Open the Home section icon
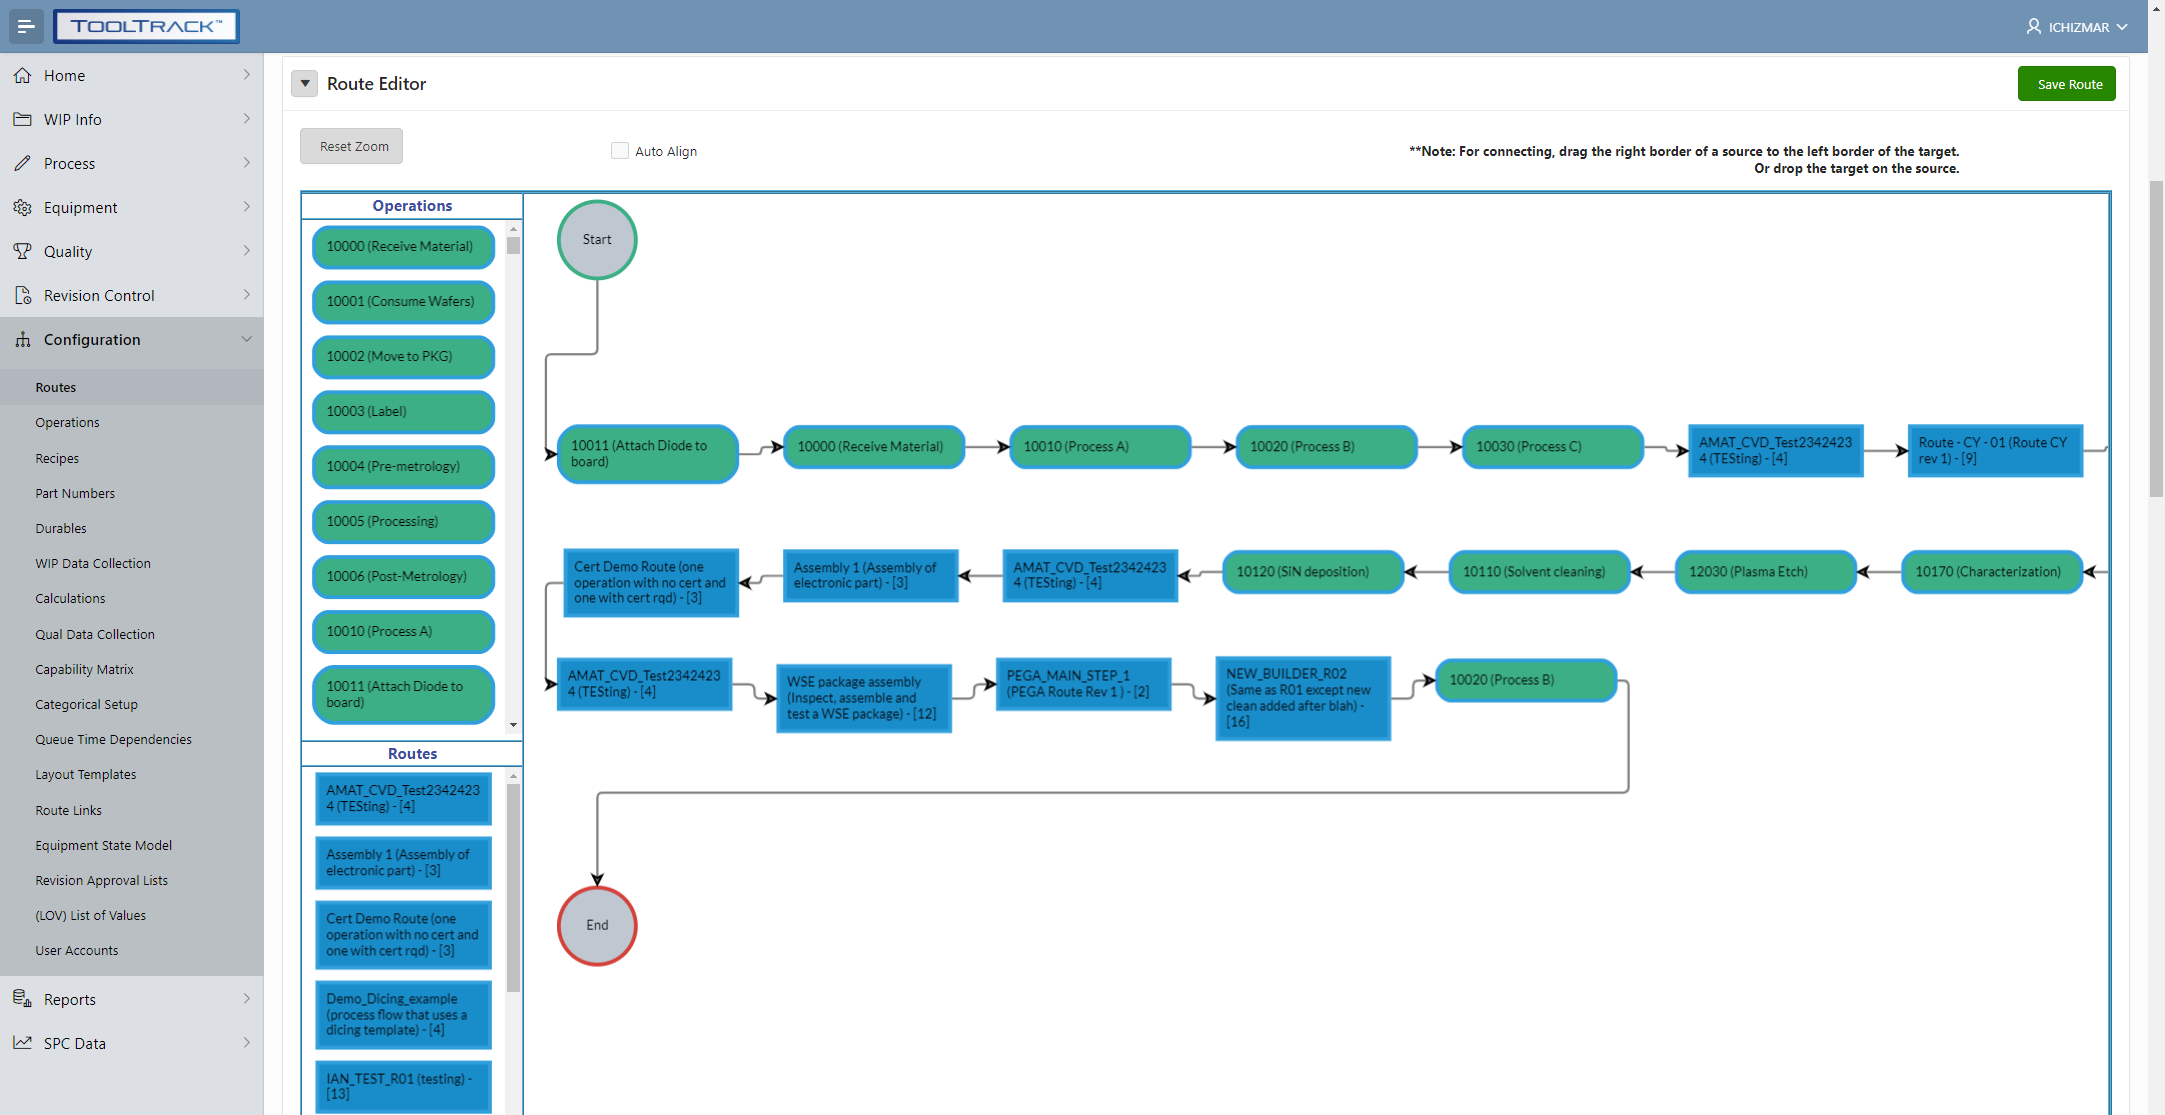 point(22,75)
